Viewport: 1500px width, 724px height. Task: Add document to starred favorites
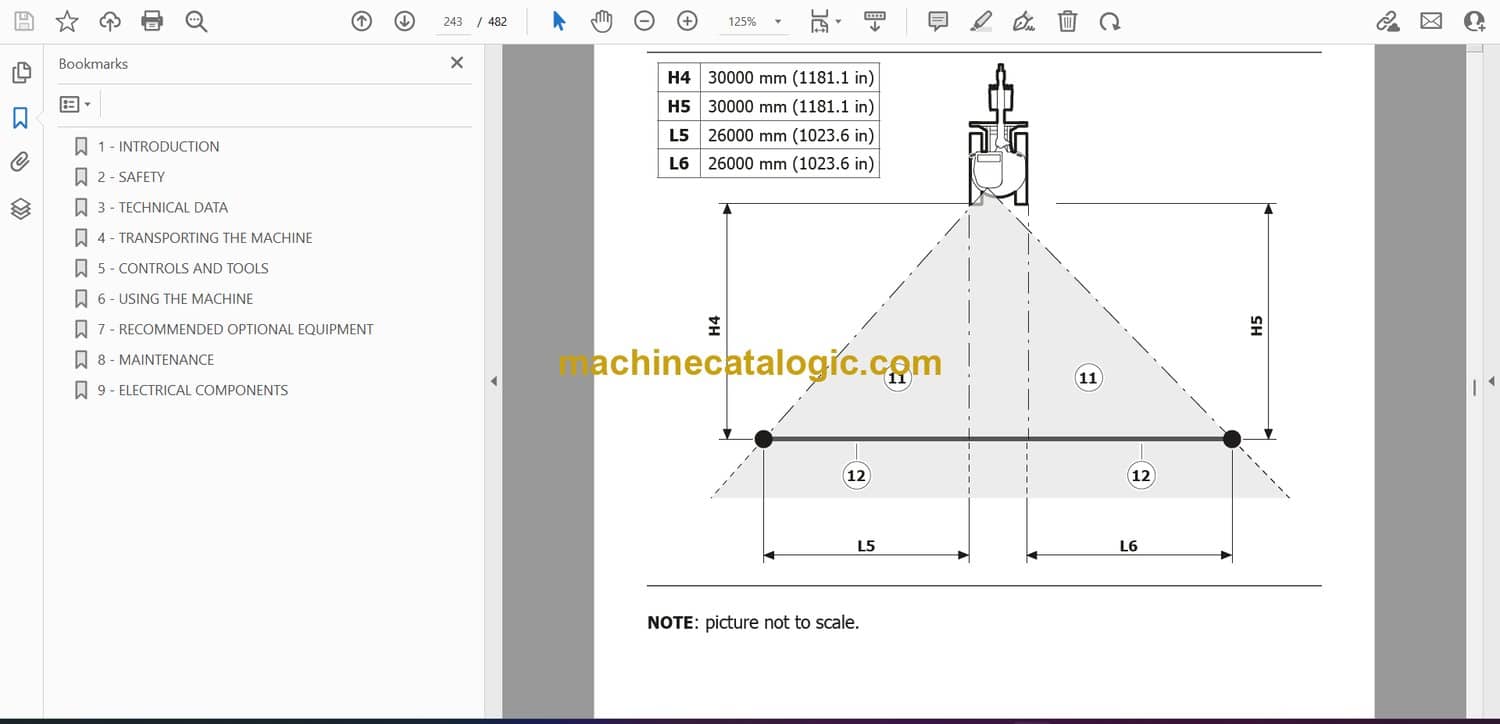click(x=67, y=21)
